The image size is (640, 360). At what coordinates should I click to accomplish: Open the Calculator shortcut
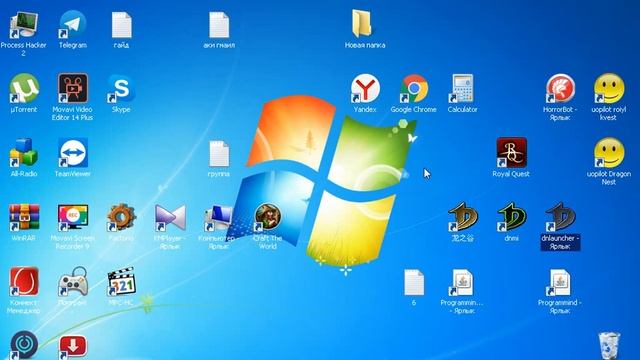462,88
